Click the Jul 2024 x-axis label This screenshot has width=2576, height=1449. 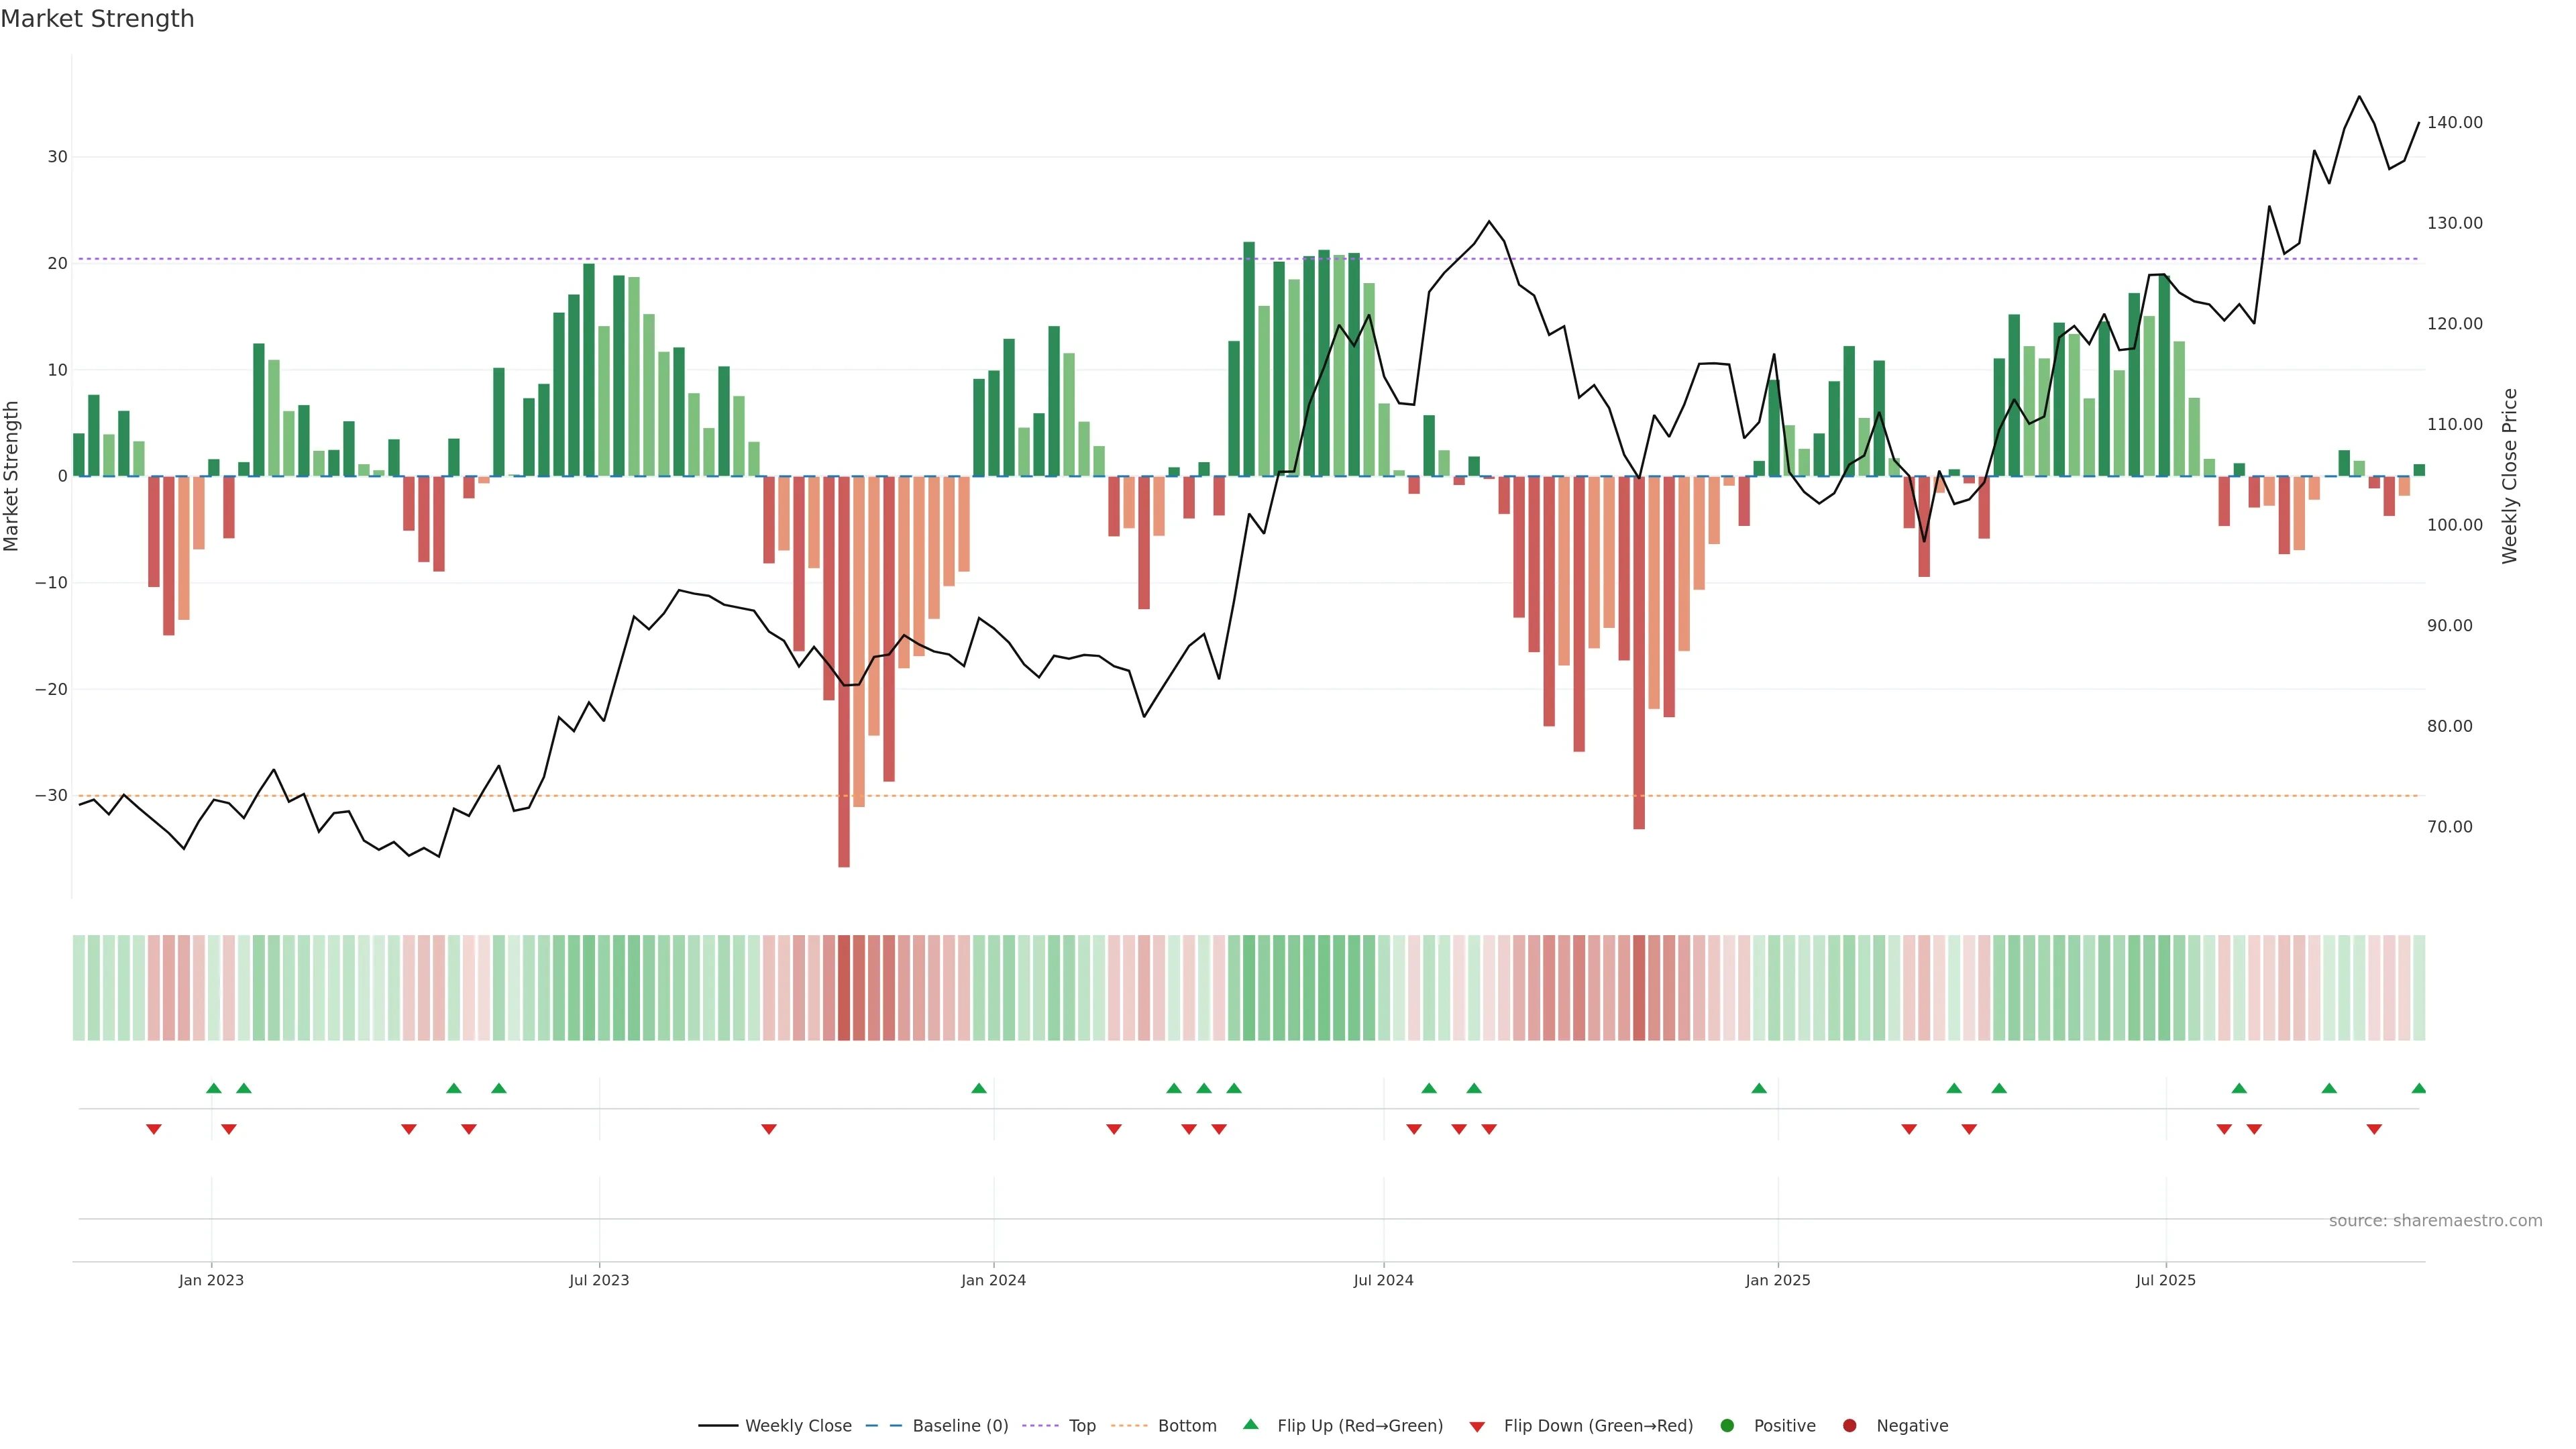[x=1383, y=1280]
